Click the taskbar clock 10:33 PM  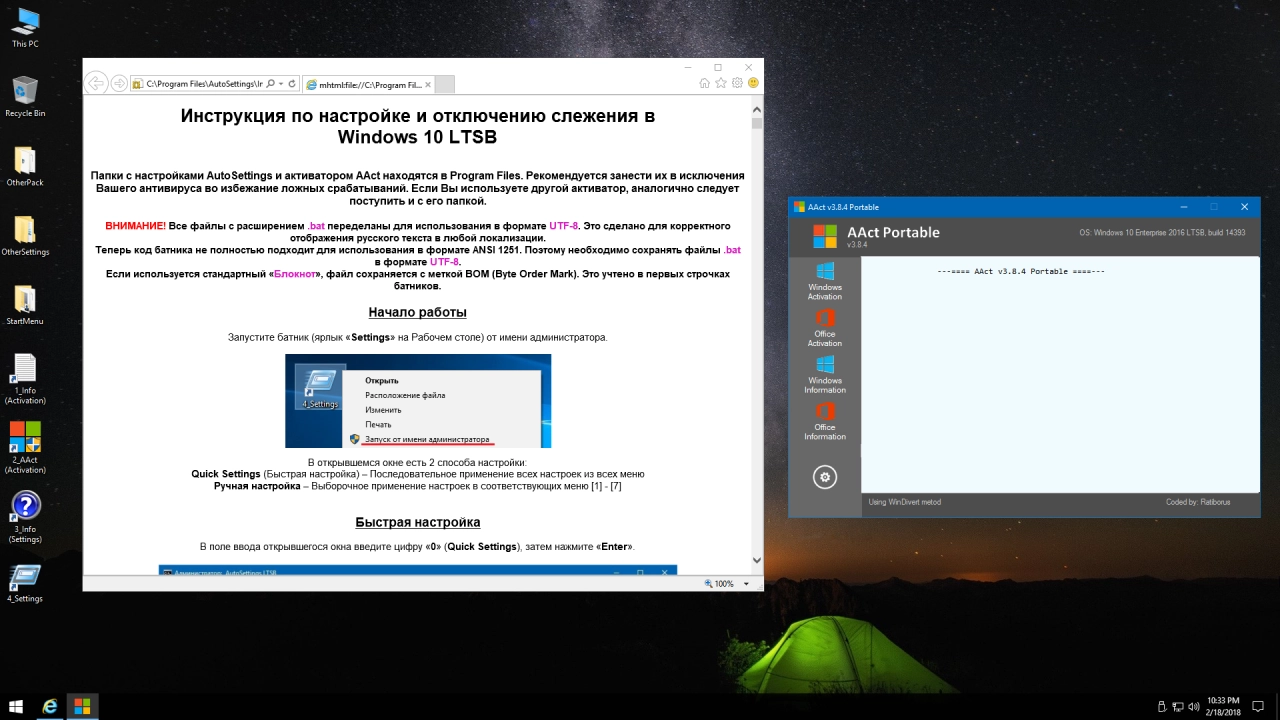point(1223,706)
